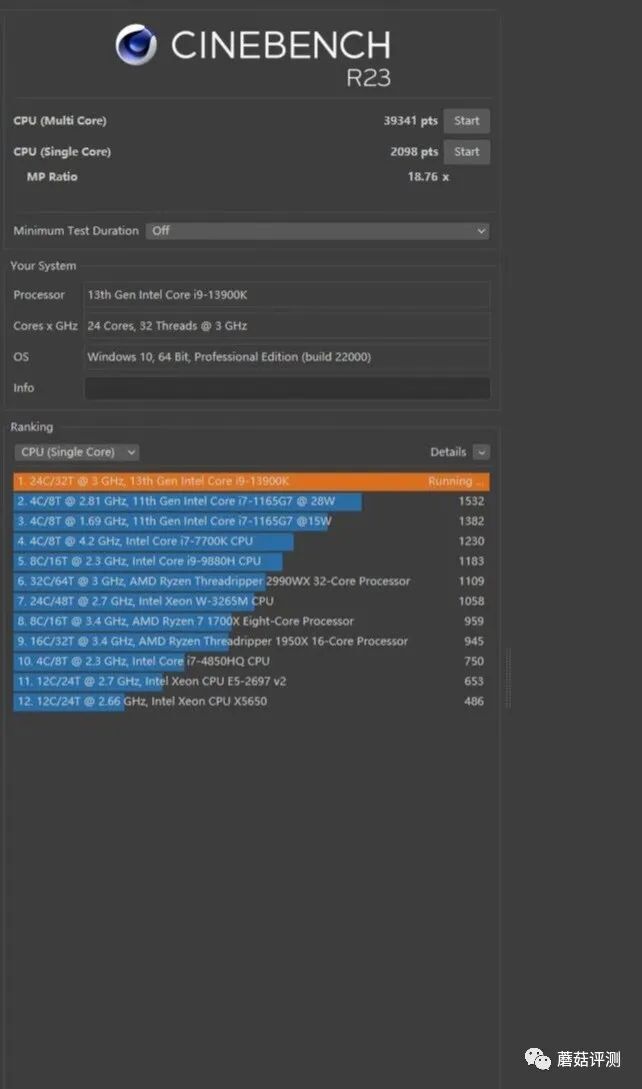Select ranking row Threadripper 2990WX
This screenshot has width=642, height=1089.
(252, 581)
